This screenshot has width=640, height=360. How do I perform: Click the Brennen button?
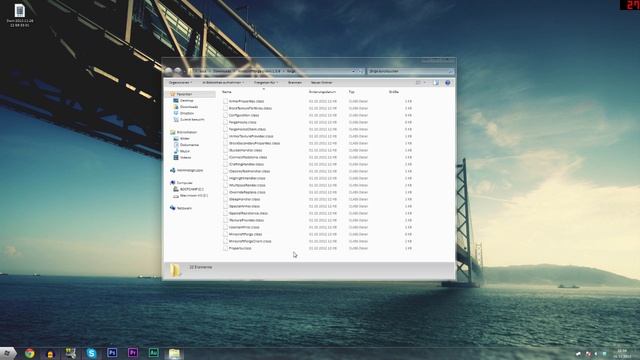coord(295,83)
